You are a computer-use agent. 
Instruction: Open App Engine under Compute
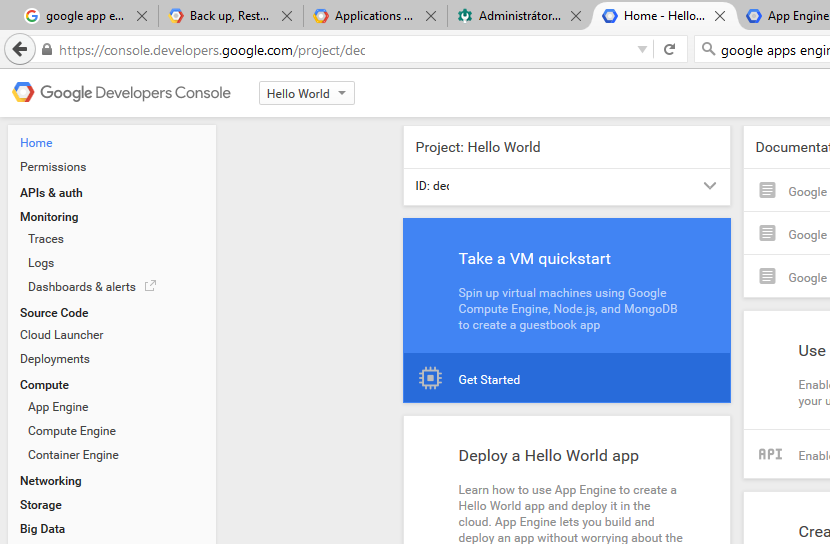pyautogui.click(x=58, y=407)
